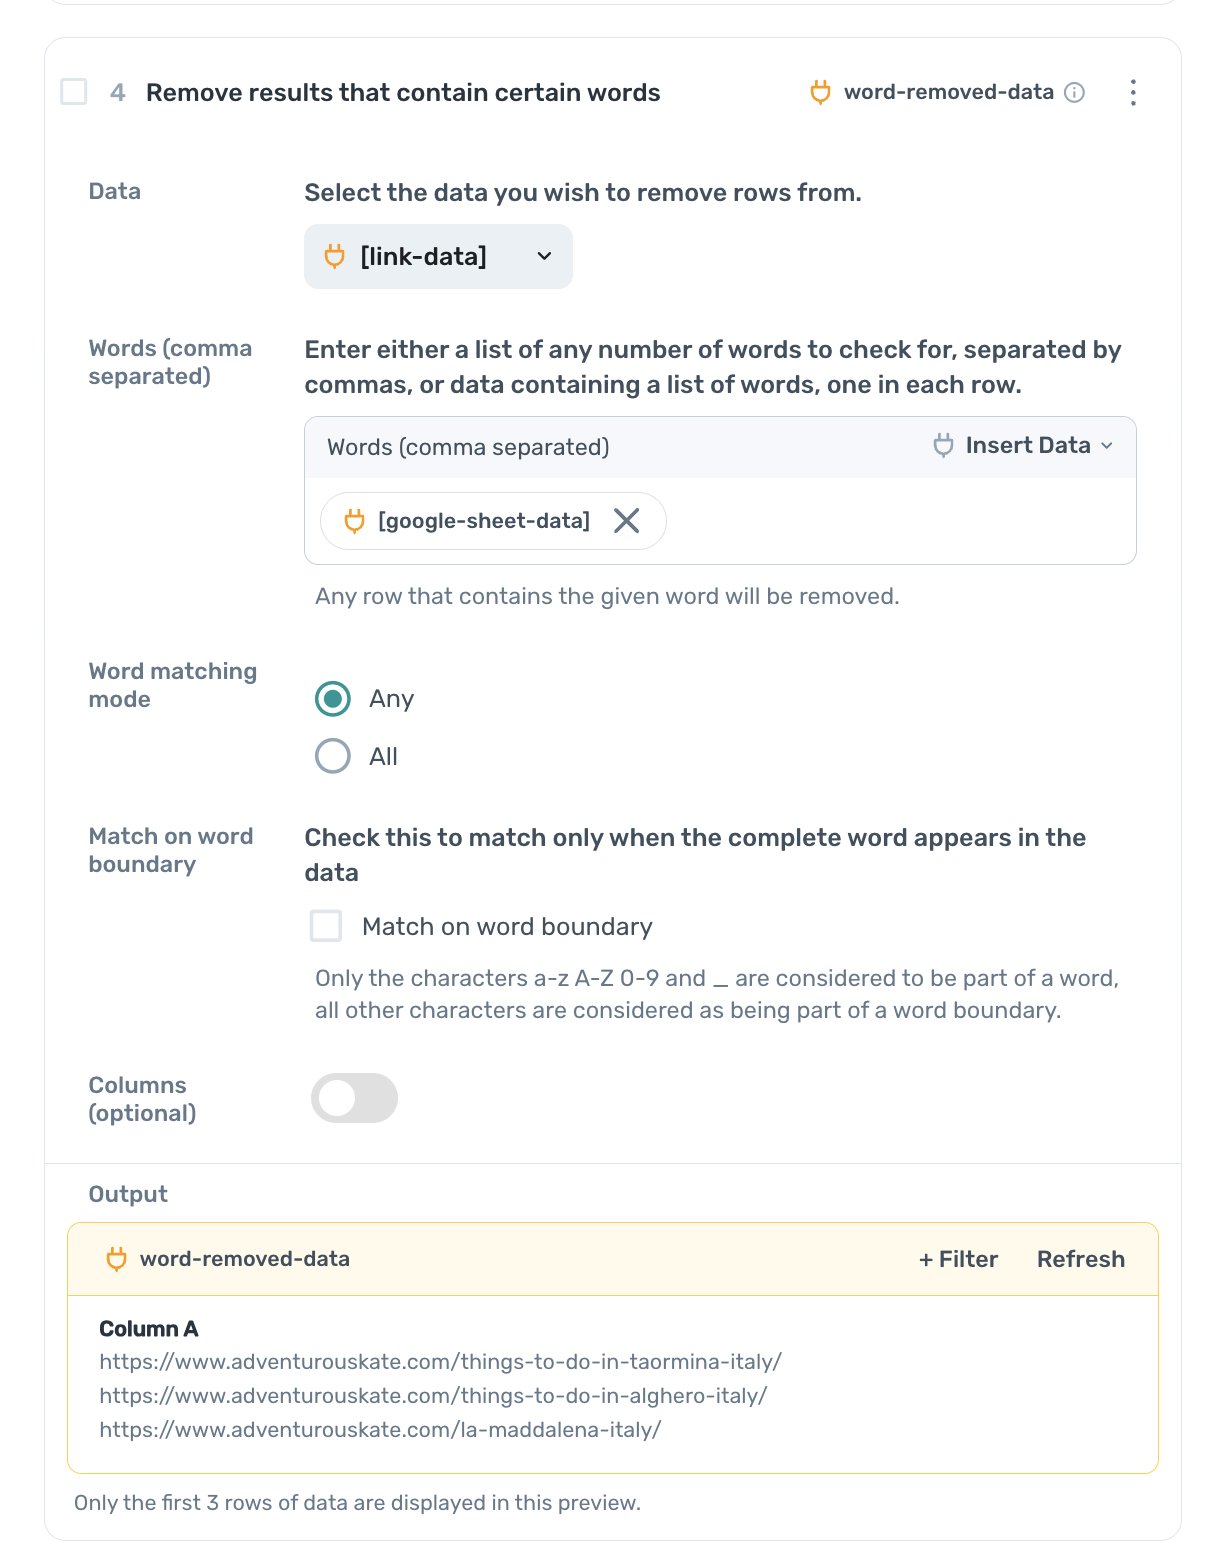Screen dimensions: 1214x1560
Task: Click the + Filter button in Output
Action: (958, 1259)
